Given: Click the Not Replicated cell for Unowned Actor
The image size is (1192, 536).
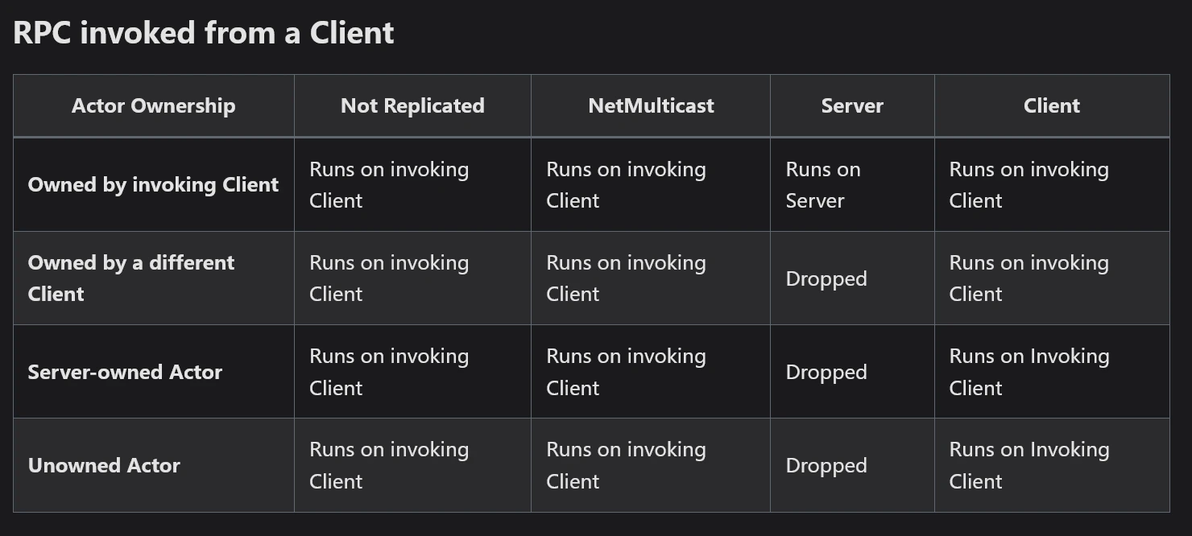Looking at the screenshot, I should (389, 465).
